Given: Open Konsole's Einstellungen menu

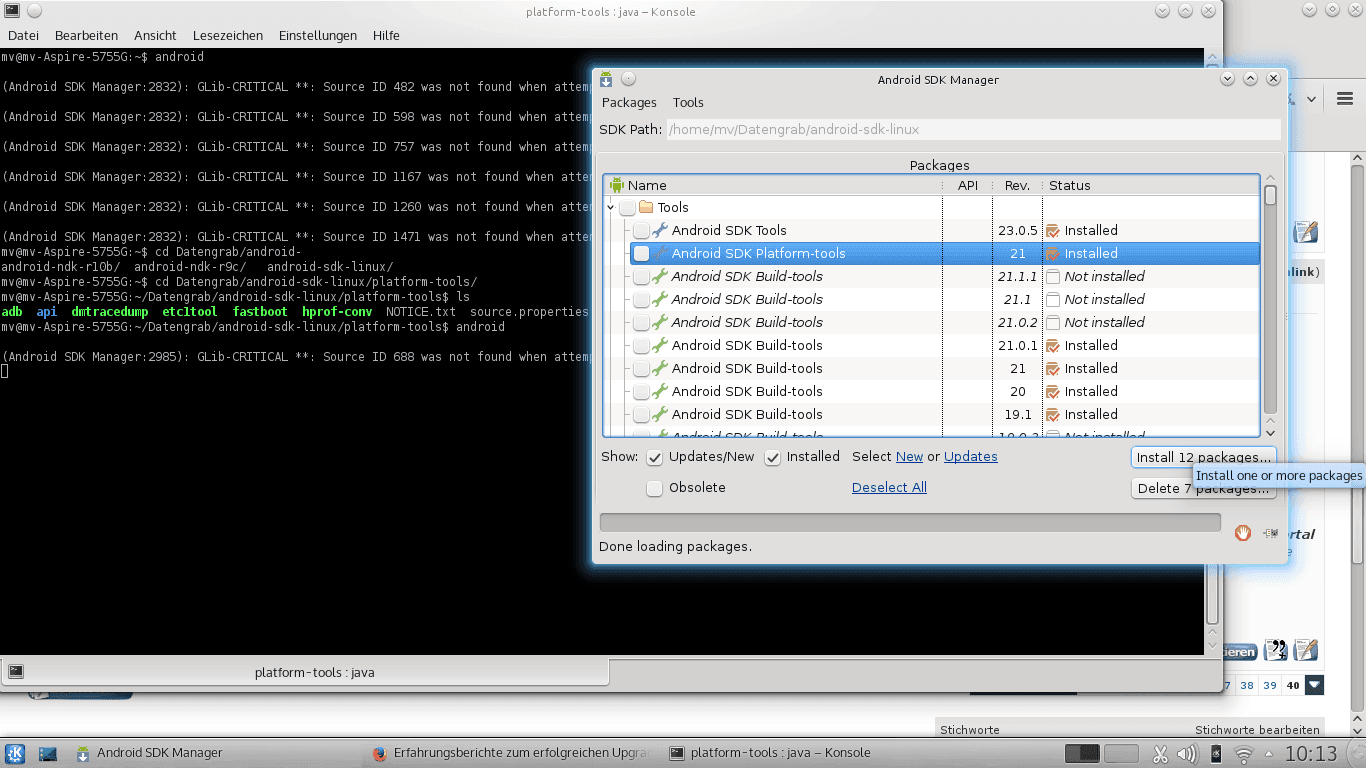Looking at the screenshot, I should click(318, 35).
